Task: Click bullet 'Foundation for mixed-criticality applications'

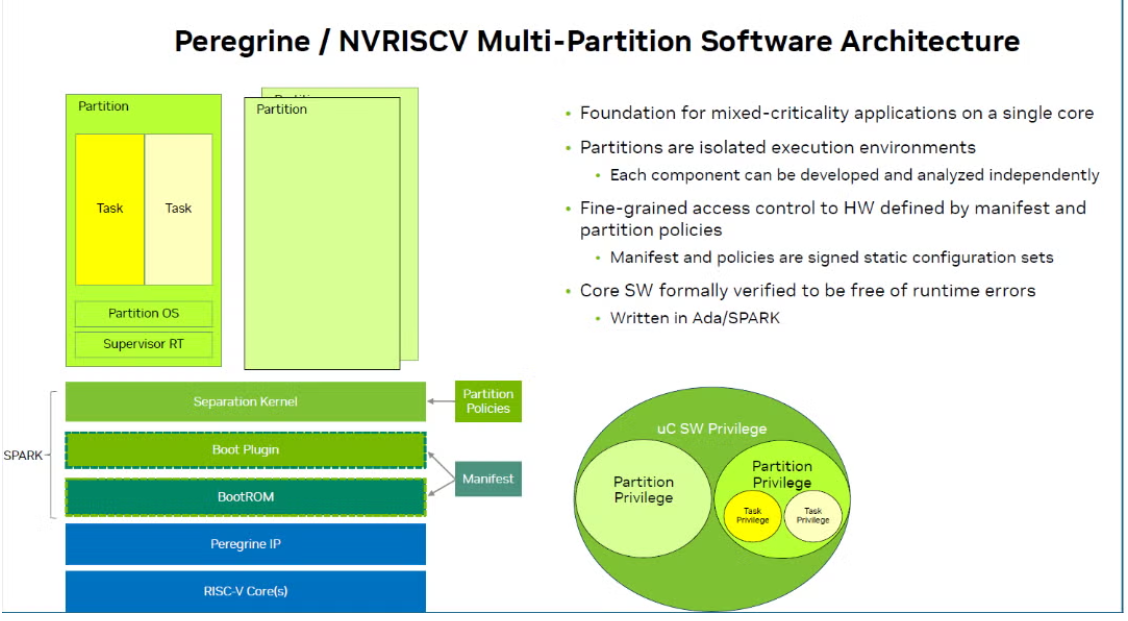Action: [836, 113]
